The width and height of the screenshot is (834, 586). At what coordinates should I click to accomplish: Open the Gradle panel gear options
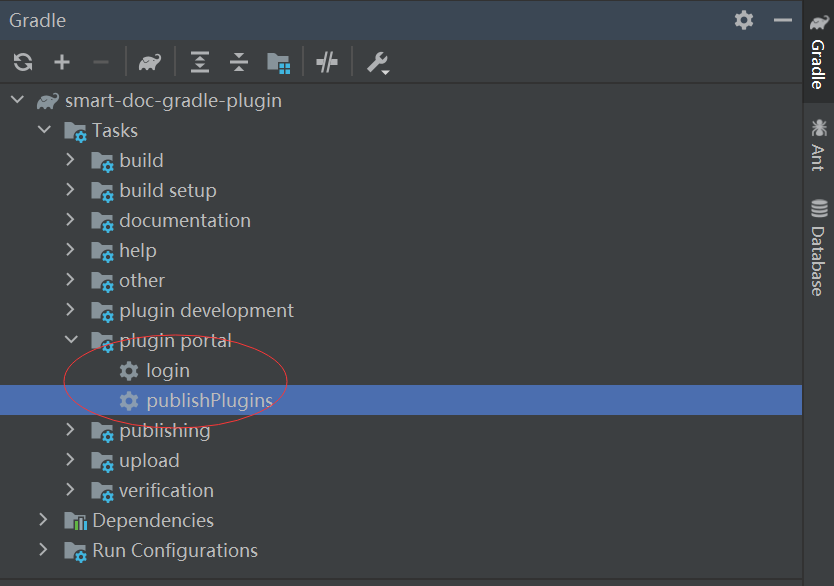tap(744, 20)
